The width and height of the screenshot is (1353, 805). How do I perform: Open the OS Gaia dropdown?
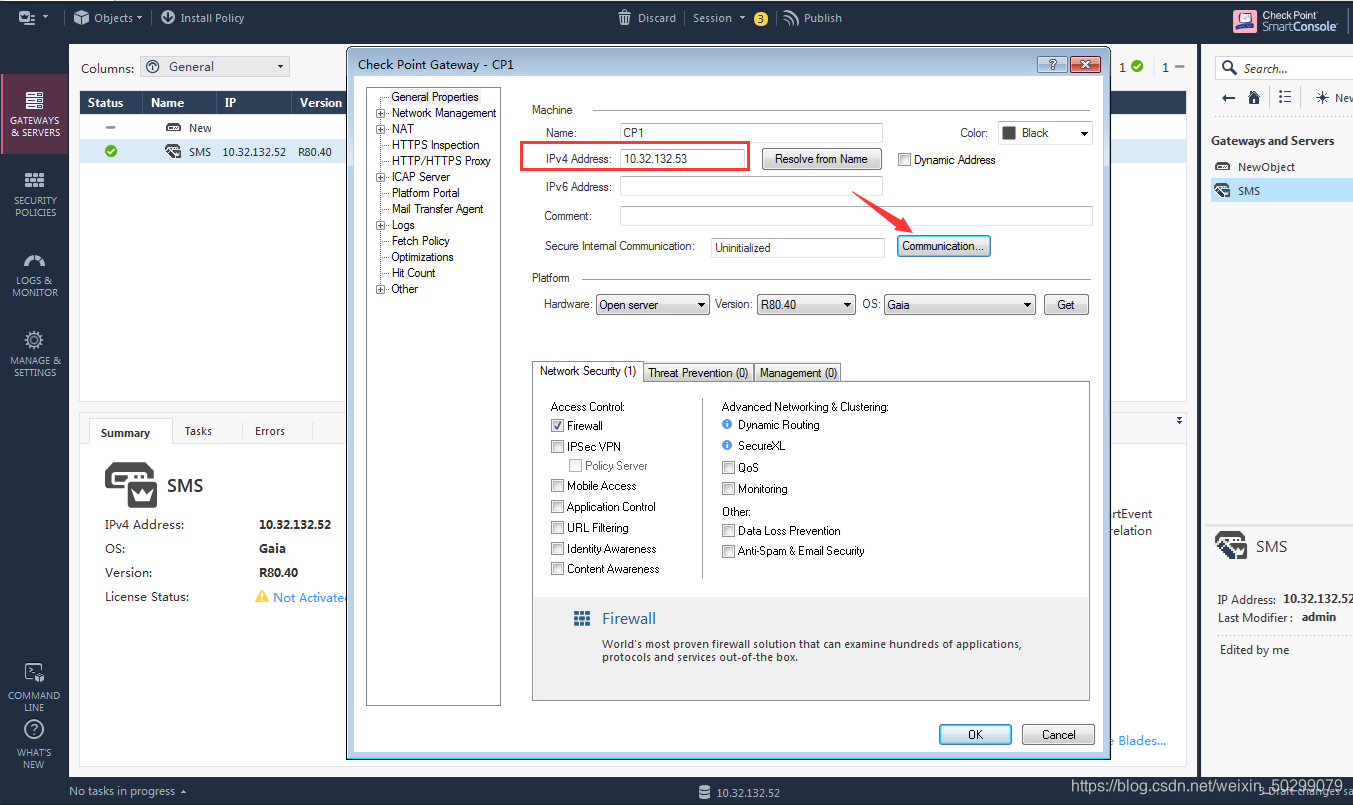[x=960, y=305]
